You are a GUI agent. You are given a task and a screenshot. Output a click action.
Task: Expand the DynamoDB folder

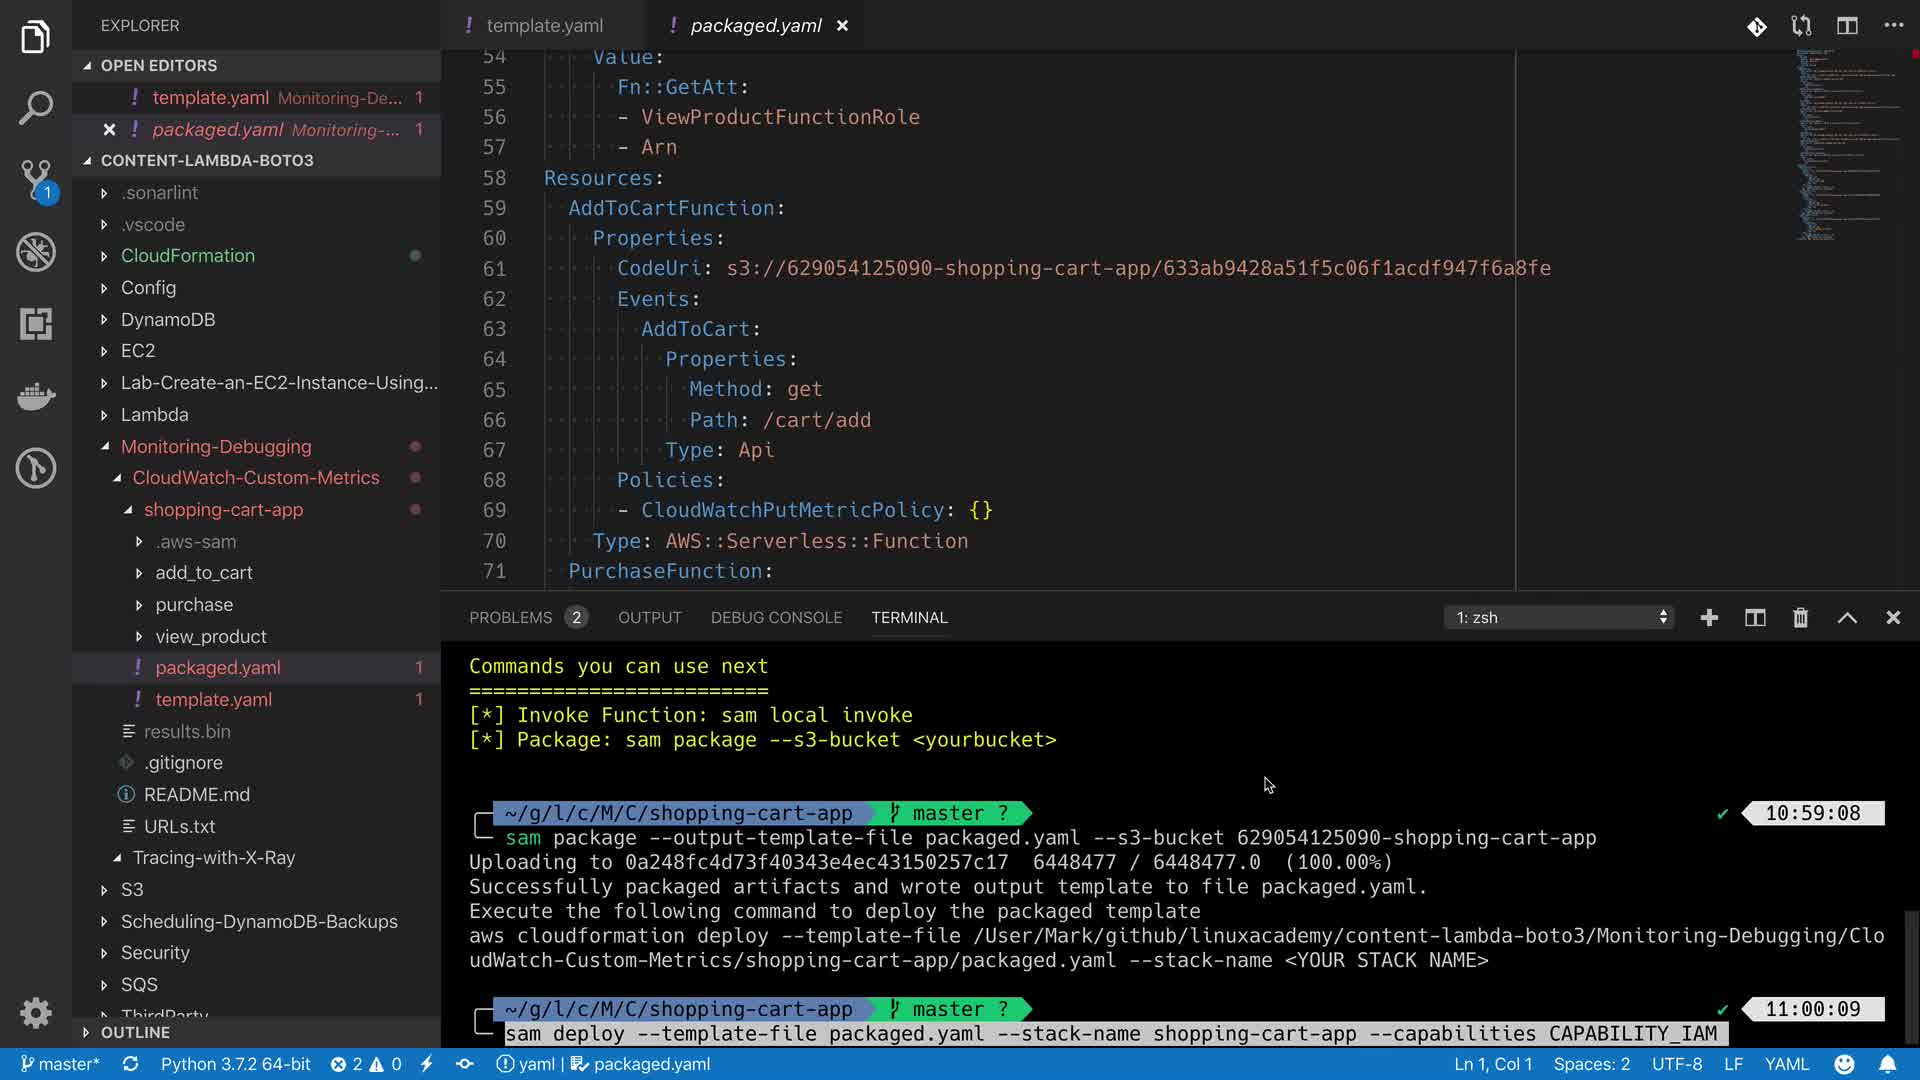(x=167, y=319)
